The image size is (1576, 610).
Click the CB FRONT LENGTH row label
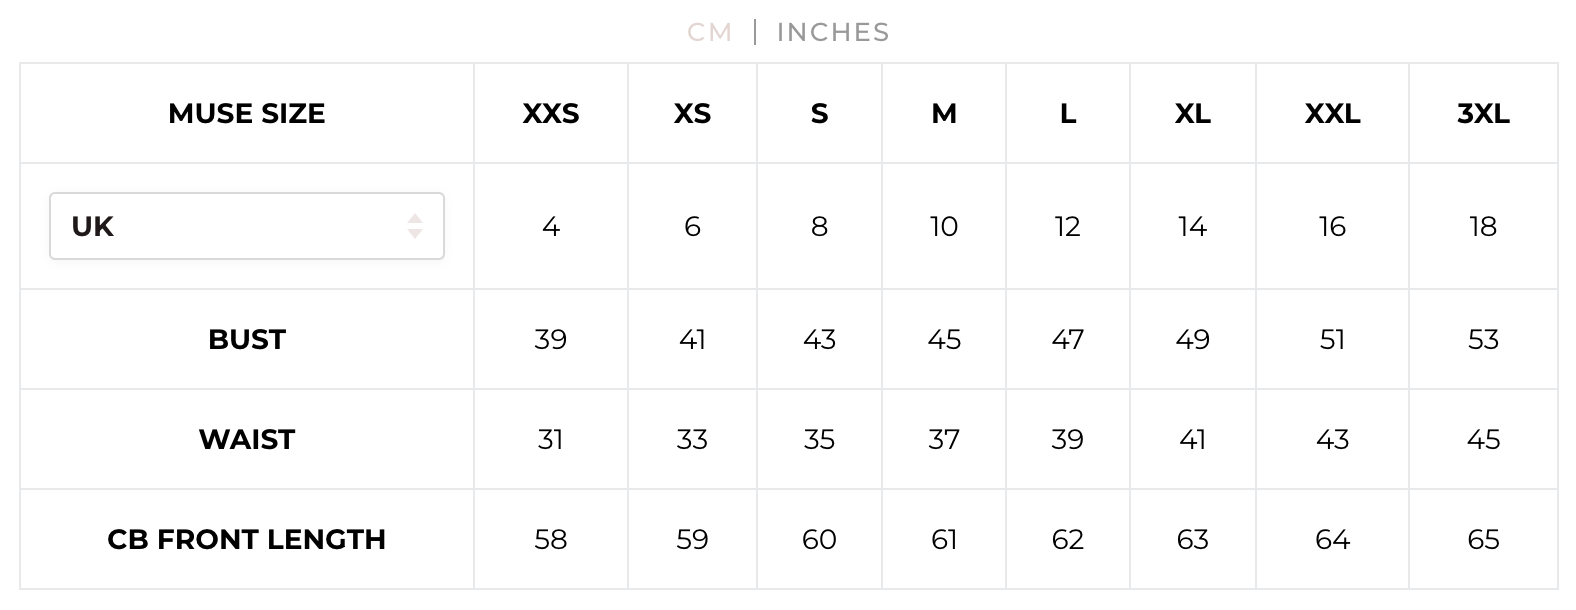click(x=246, y=540)
